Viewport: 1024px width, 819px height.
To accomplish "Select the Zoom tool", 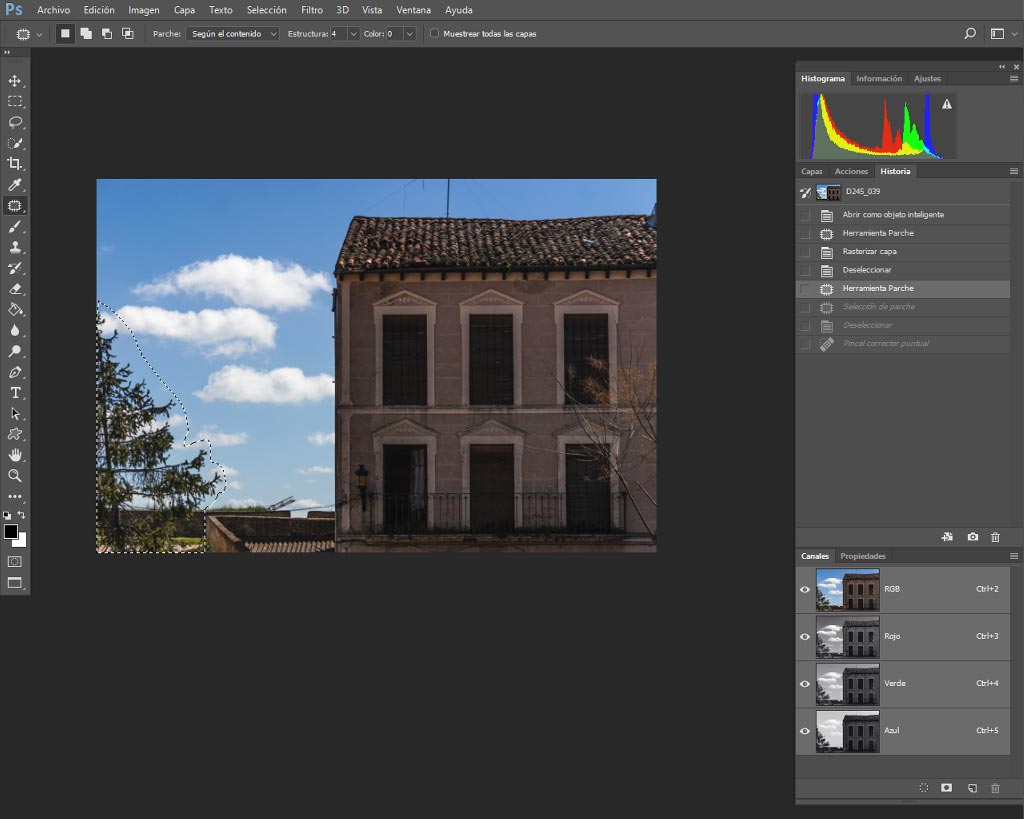I will (14, 475).
